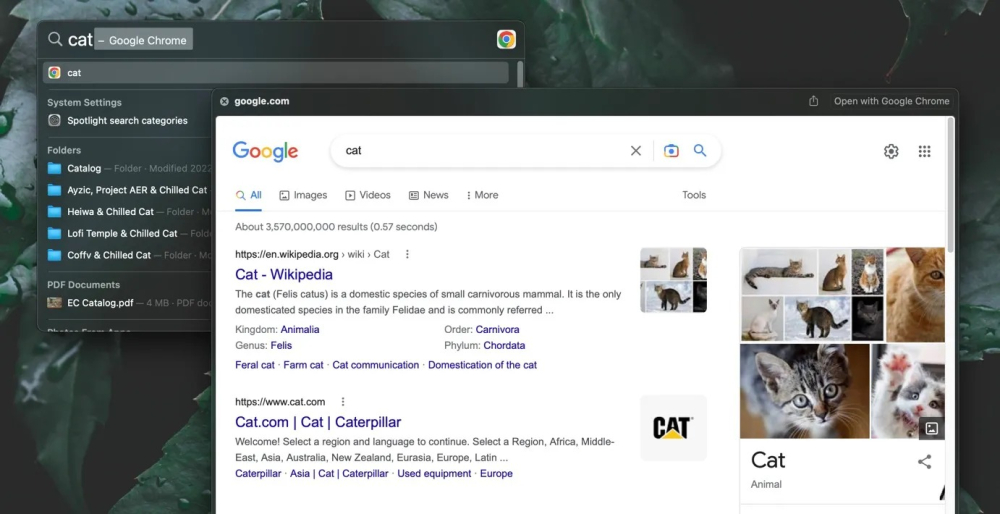This screenshot has width=1000, height=514.
Task: Open the Tools search options
Action: [694, 195]
